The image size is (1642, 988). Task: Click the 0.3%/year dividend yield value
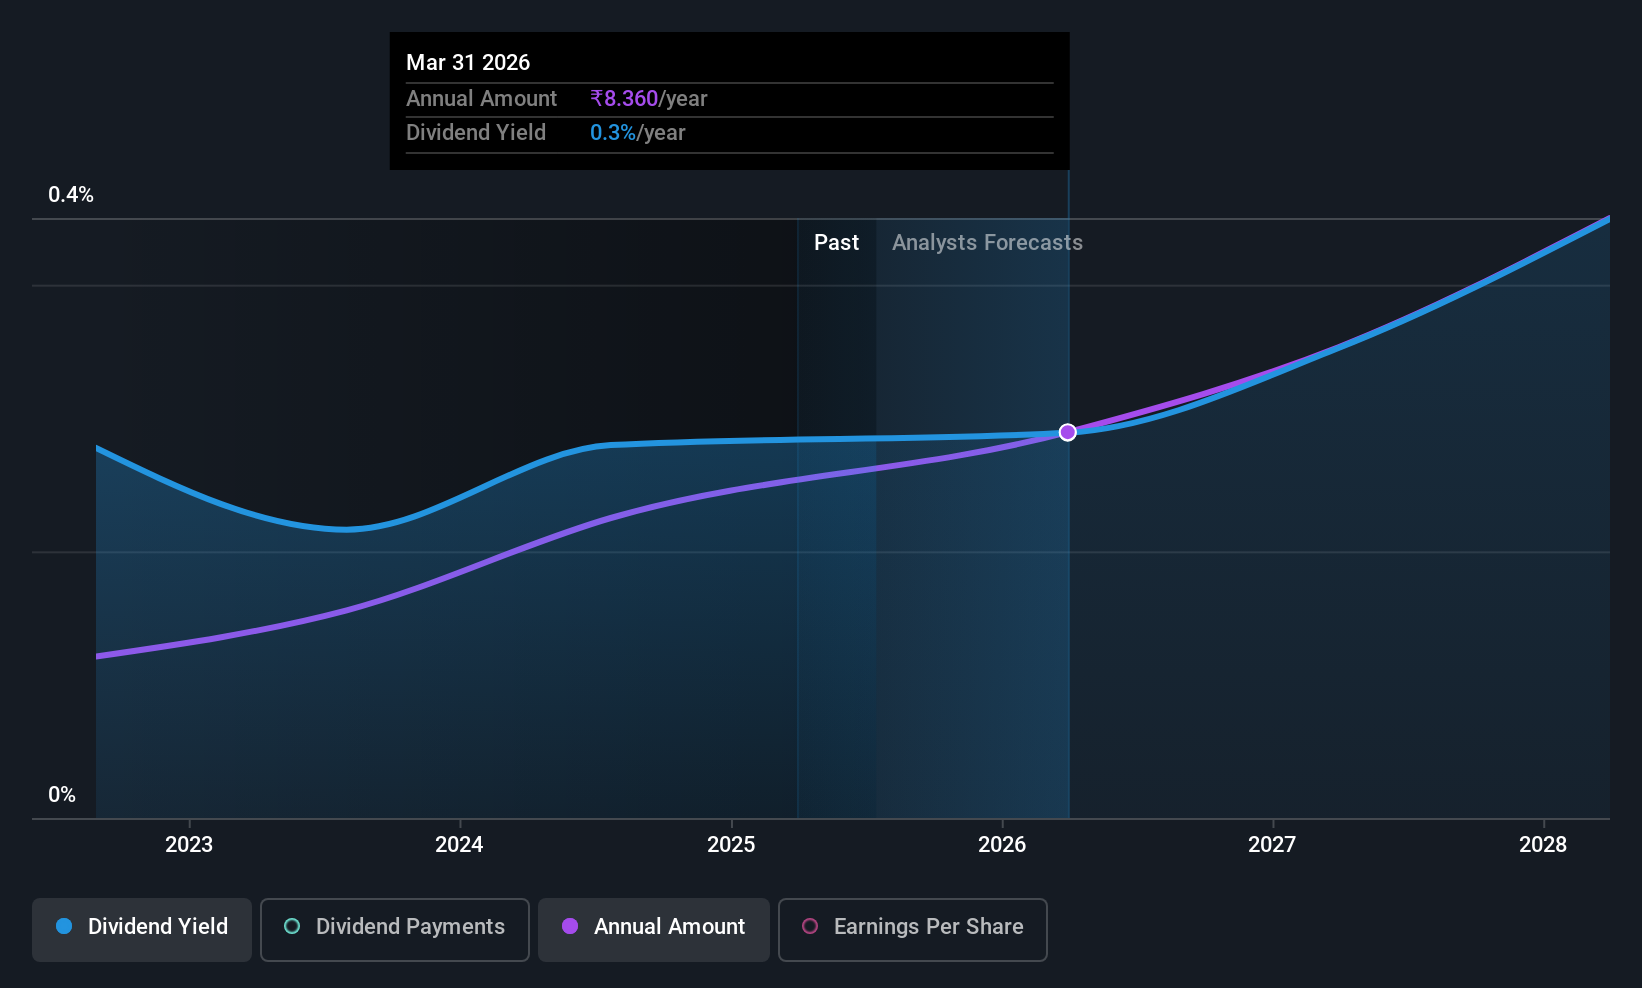tap(637, 133)
